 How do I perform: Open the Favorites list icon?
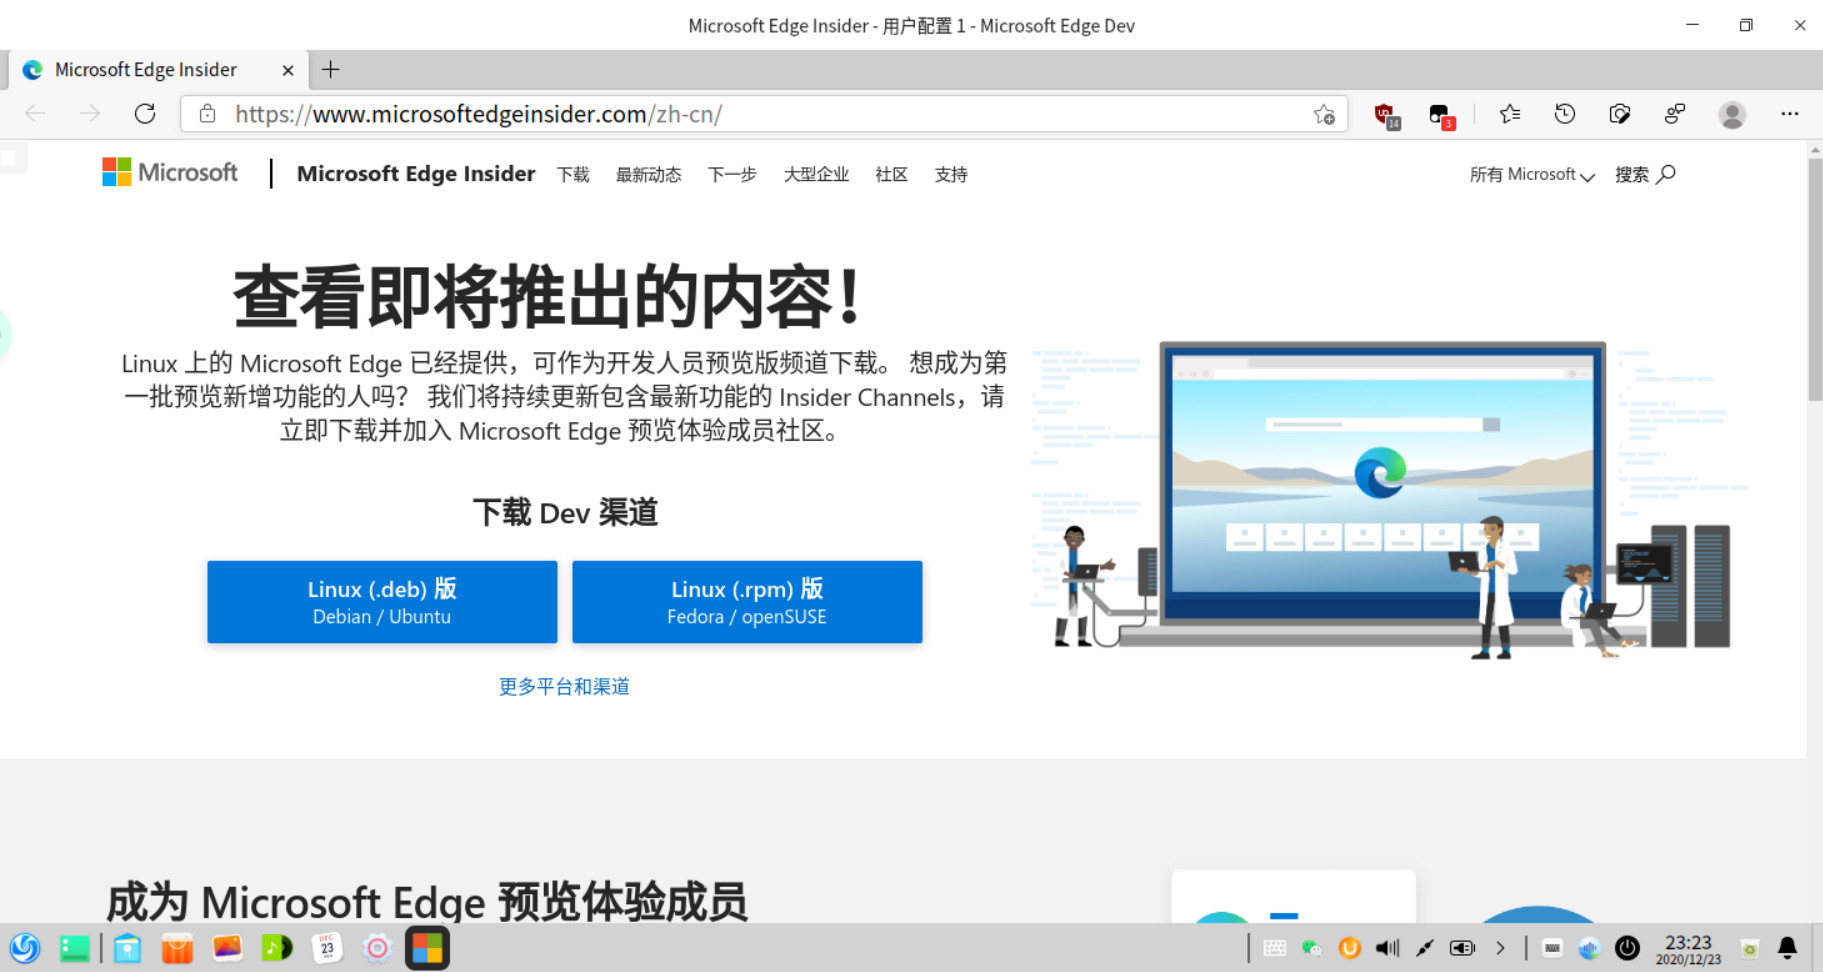click(x=1510, y=114)
